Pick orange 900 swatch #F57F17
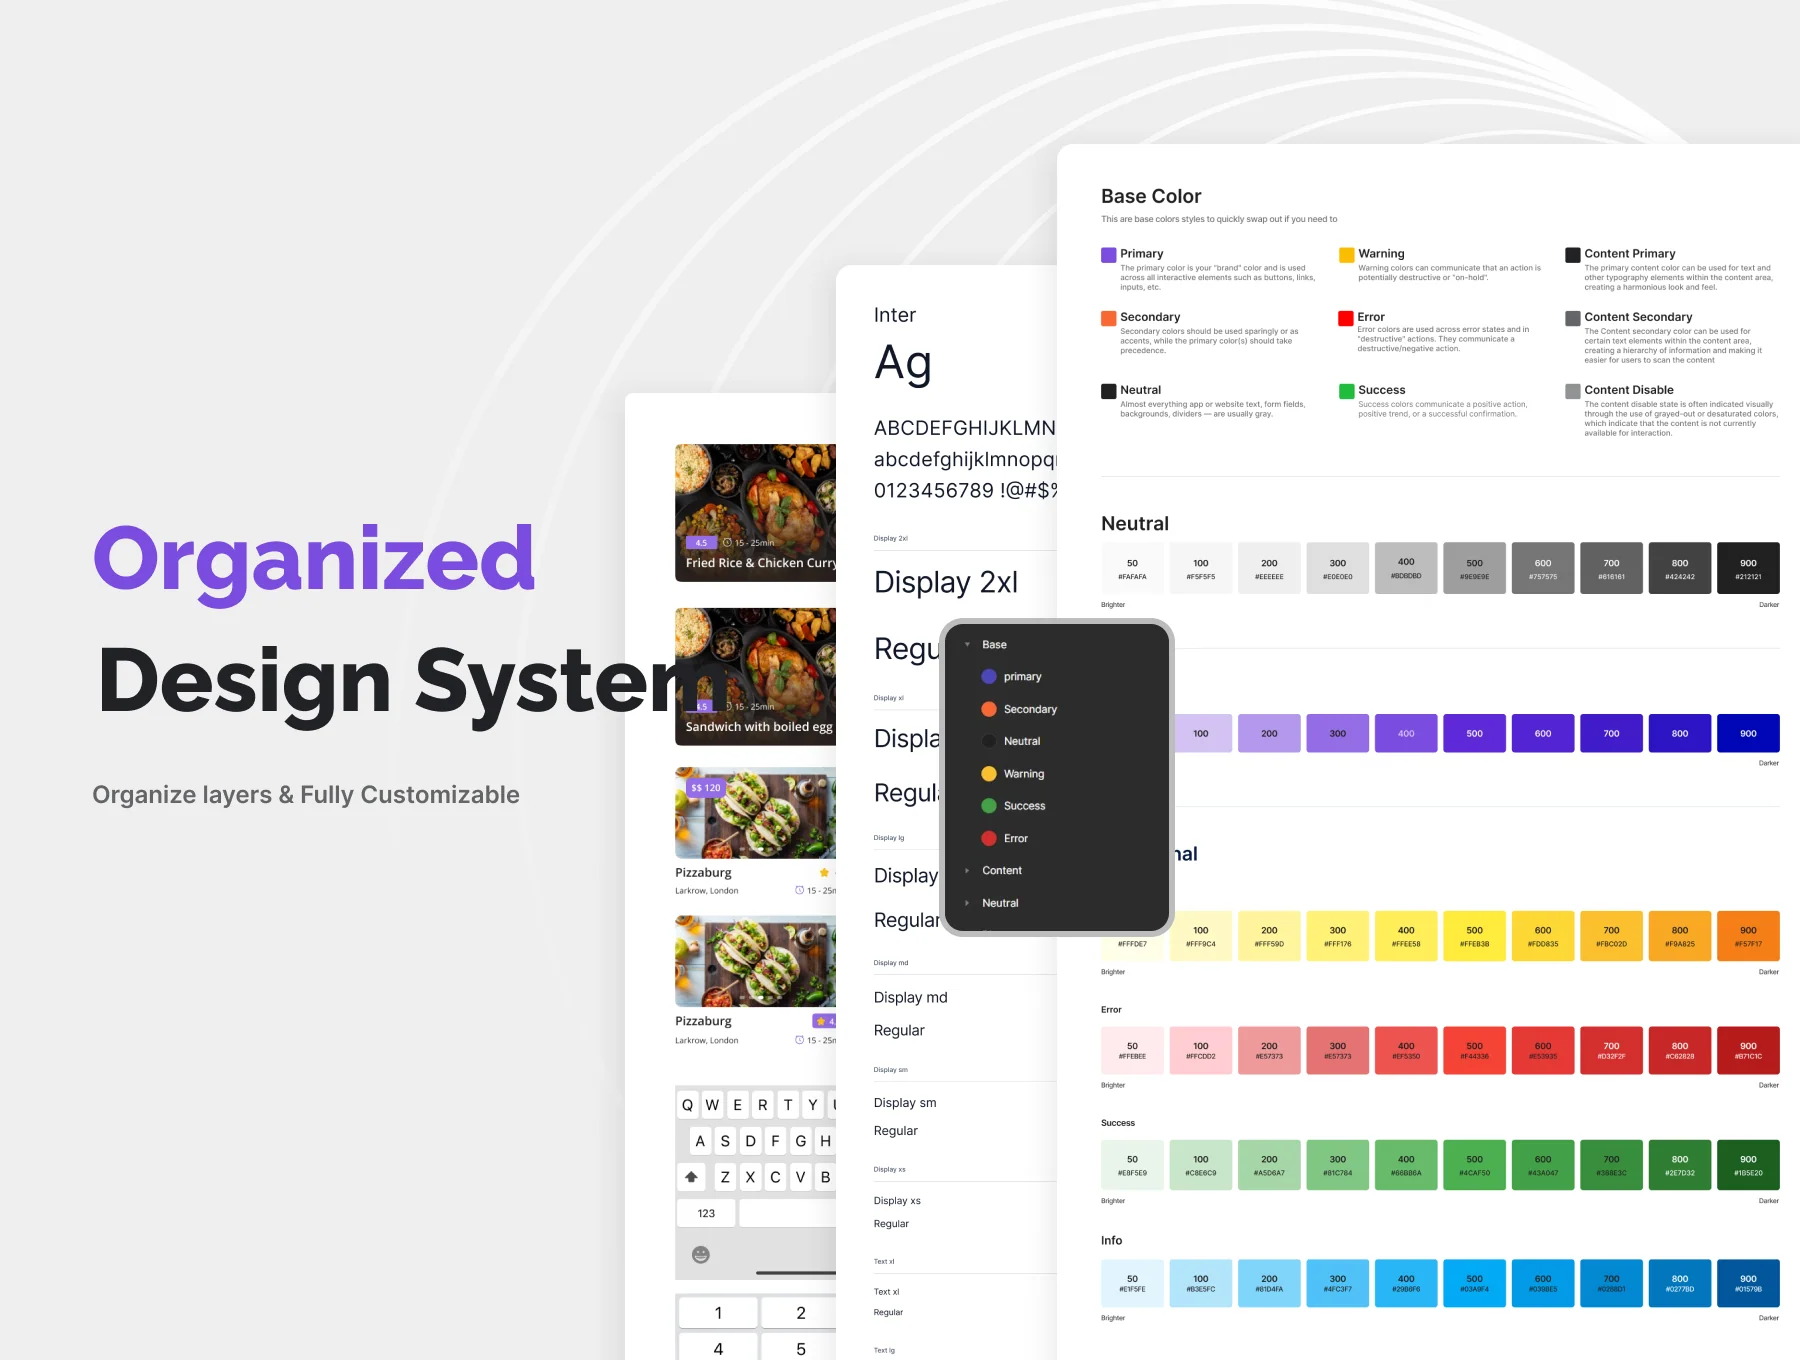This screenshot has width=1800, height=1360. [x=1748, y=936]
